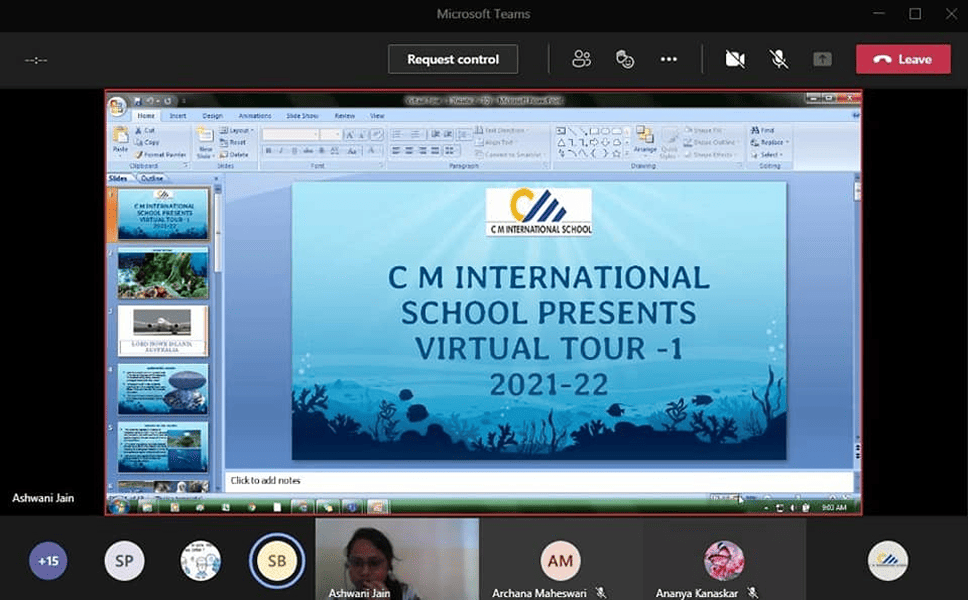Screen dimensions: 968x600
Task: Click Cut in the Clipboard group
Action: 146,131
